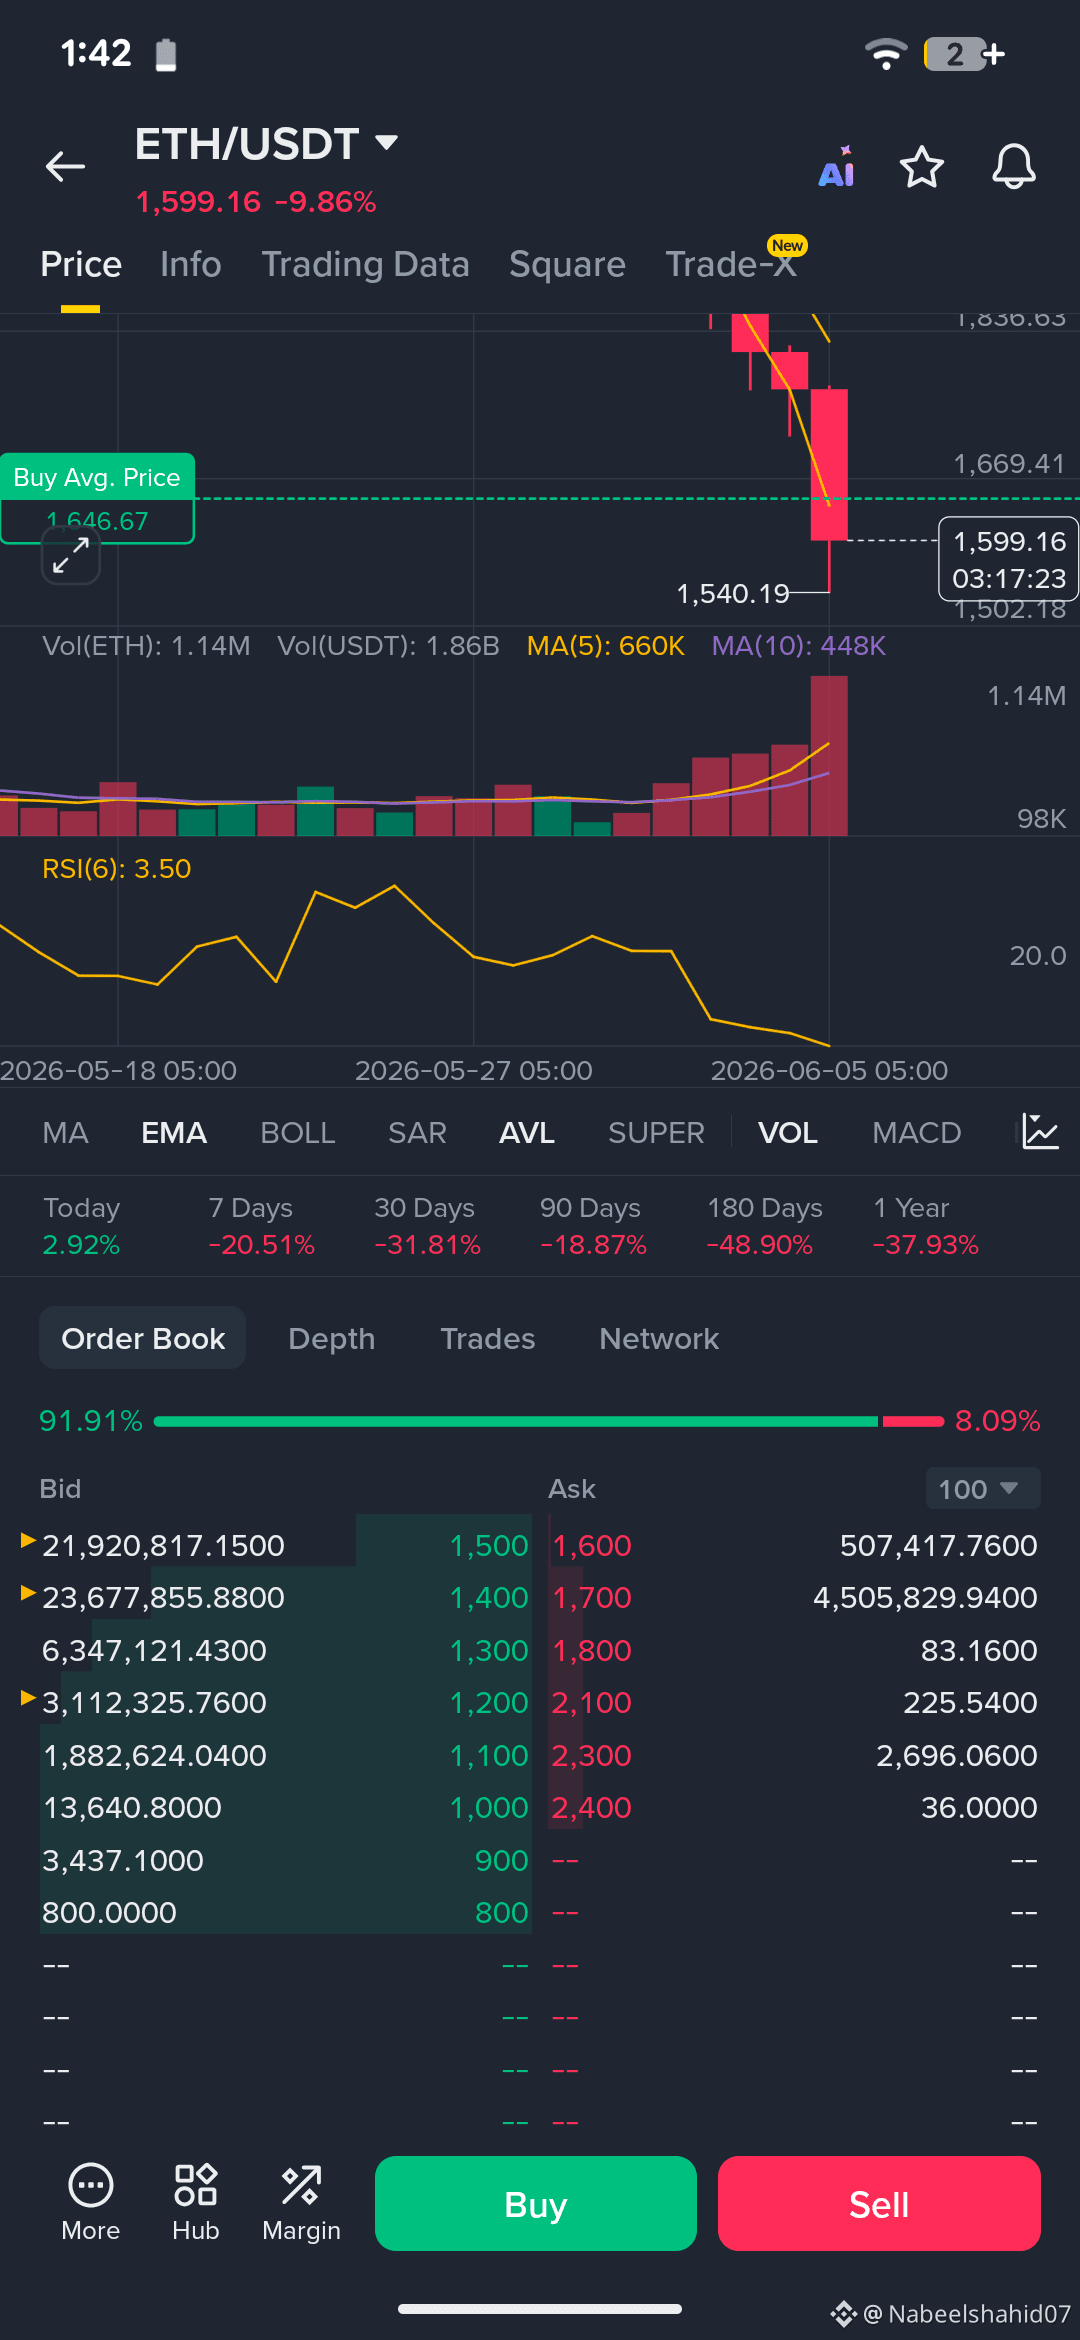
Task: Select the Depth tab
Action: tap(331, 1338)
